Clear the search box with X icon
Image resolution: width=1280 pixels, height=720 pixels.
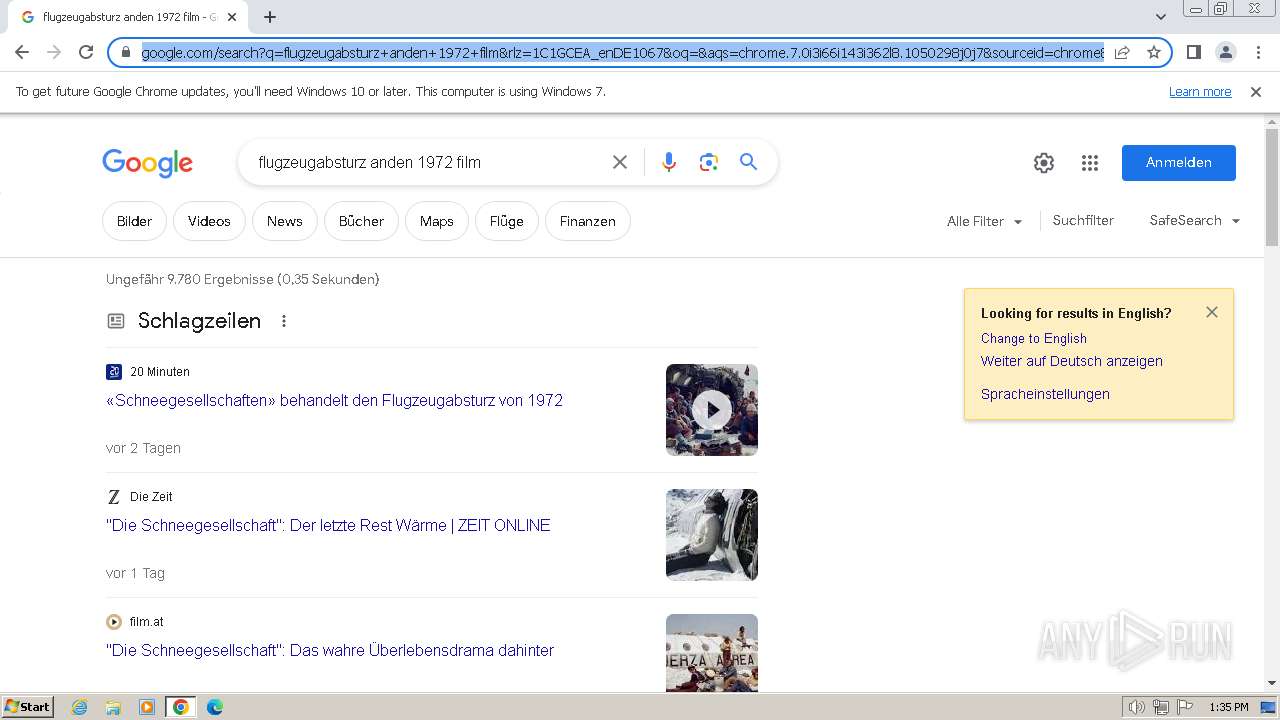coord(620,162)
